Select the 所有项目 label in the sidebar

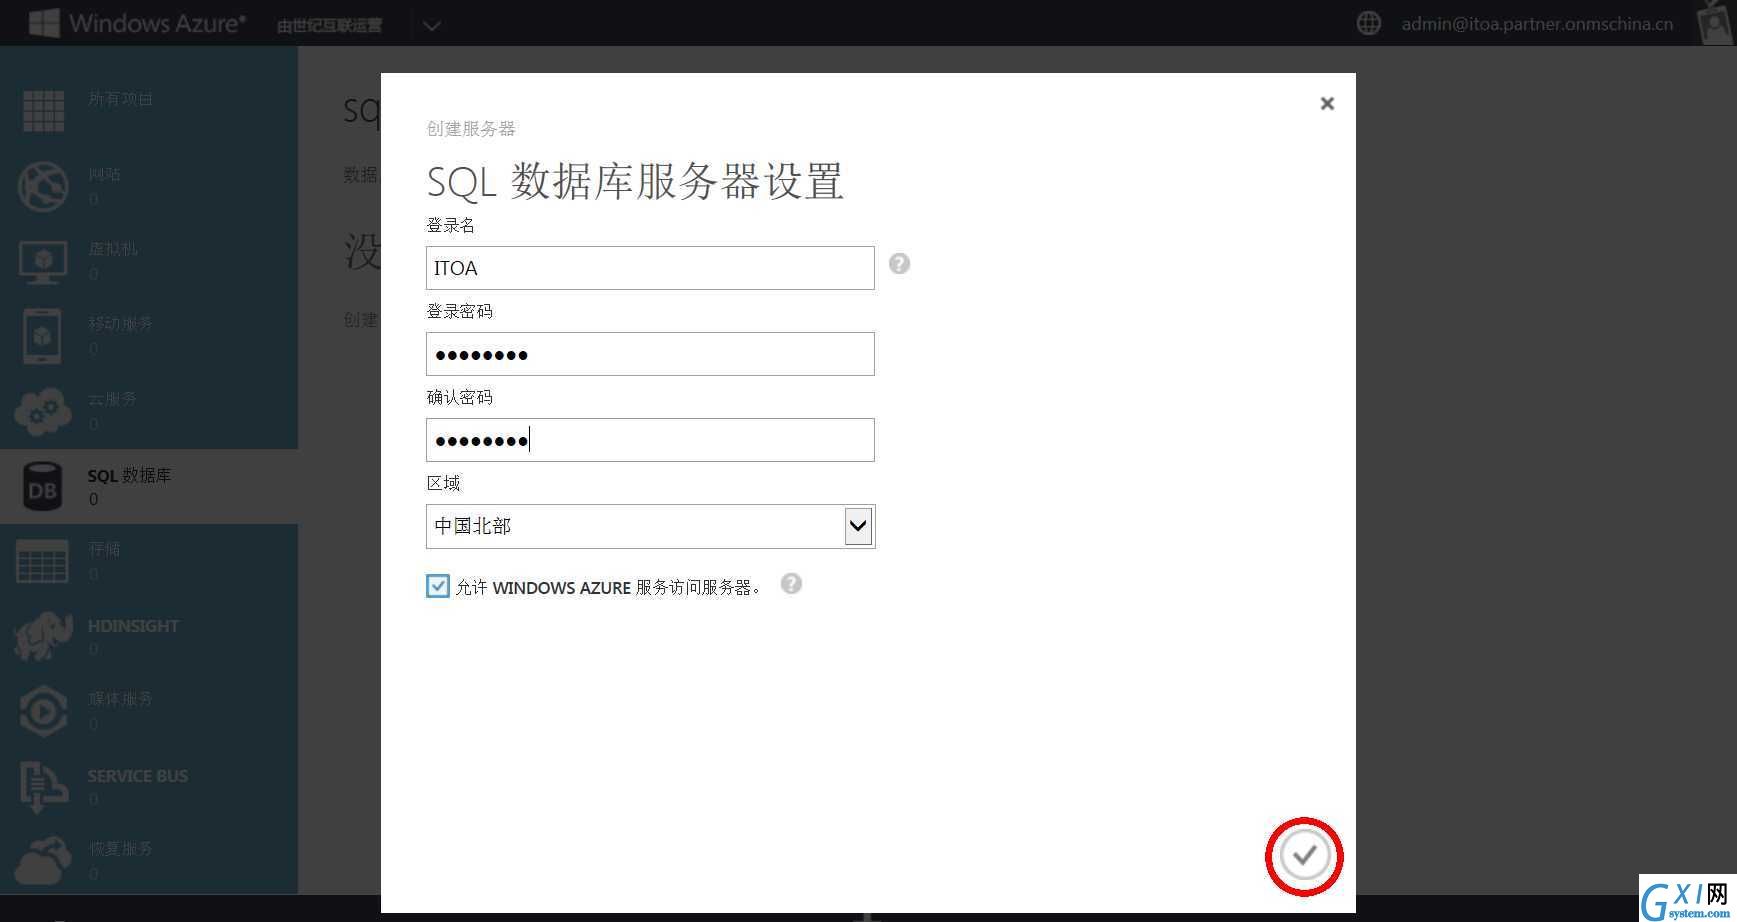[120, 99]
